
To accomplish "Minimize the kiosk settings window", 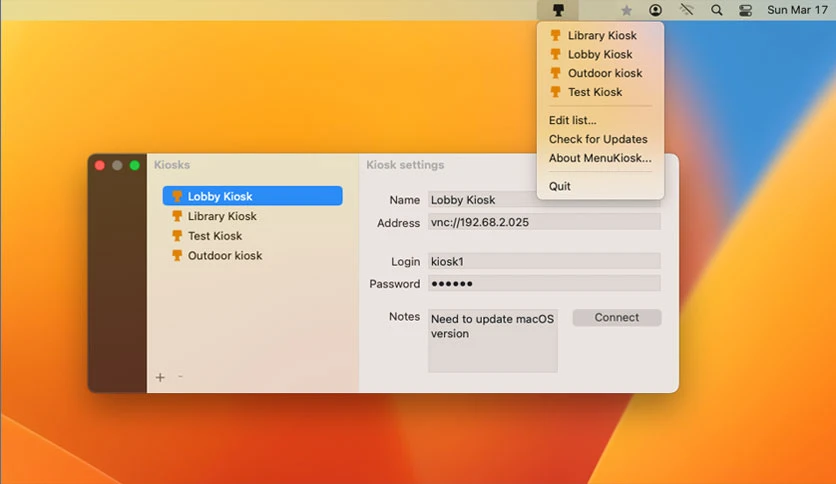I will 117,165.
